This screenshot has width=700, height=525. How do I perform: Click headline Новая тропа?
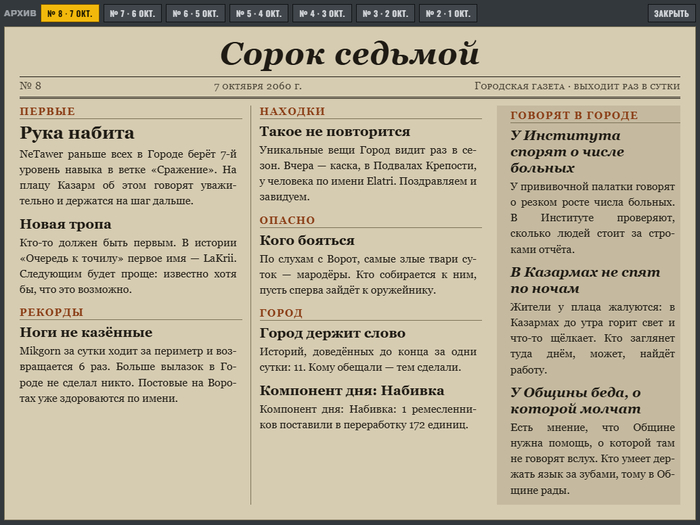coord(65,224)
